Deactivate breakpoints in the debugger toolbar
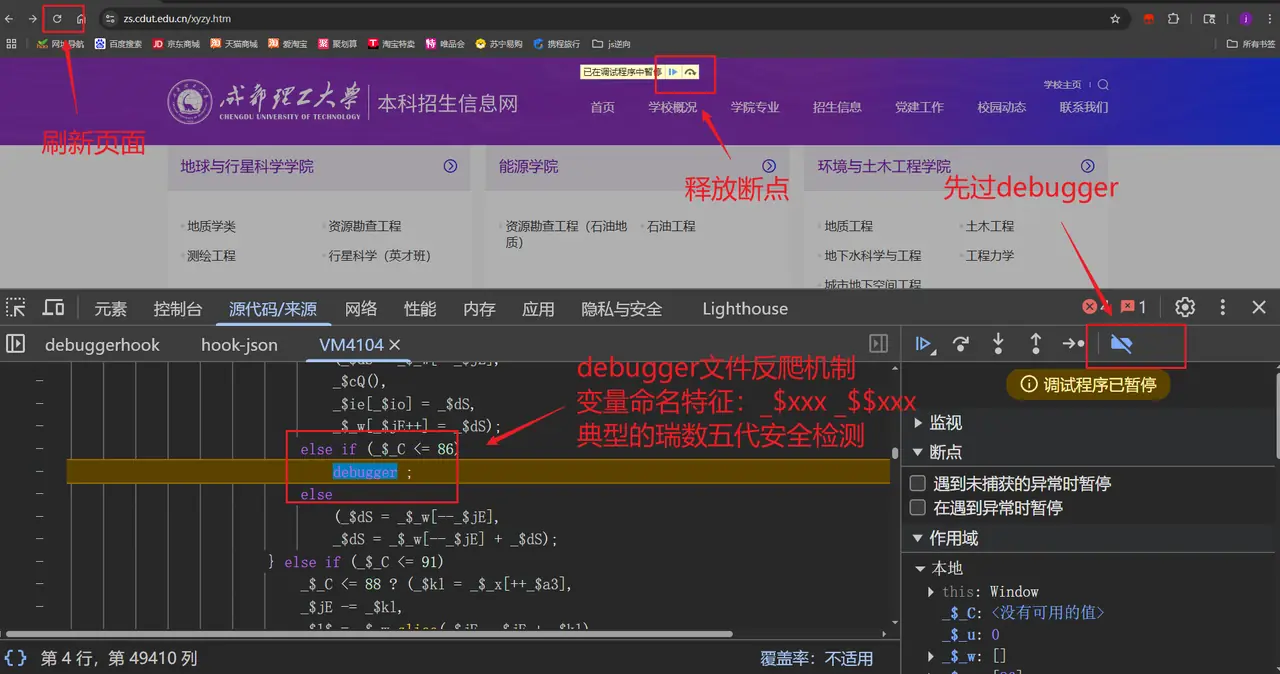Viewport: 1280px width, 674px height. click(x=1121, y=344)
